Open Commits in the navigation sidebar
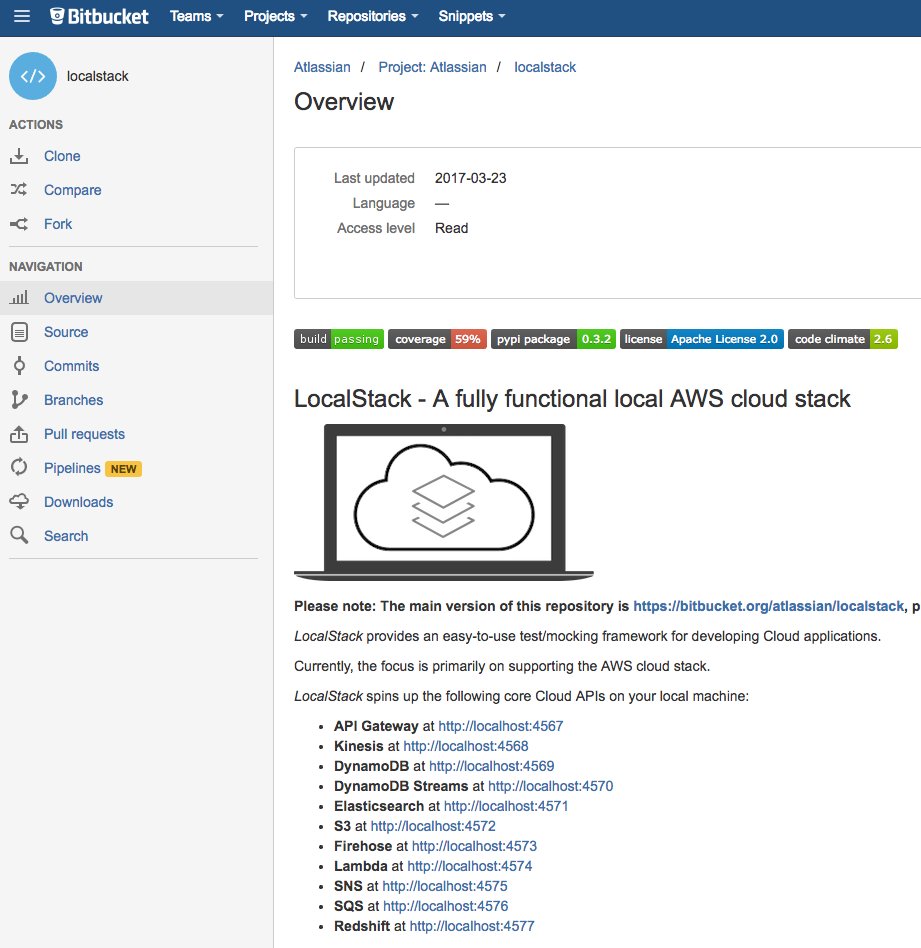The image size is (921, 948). coord(71,366)
